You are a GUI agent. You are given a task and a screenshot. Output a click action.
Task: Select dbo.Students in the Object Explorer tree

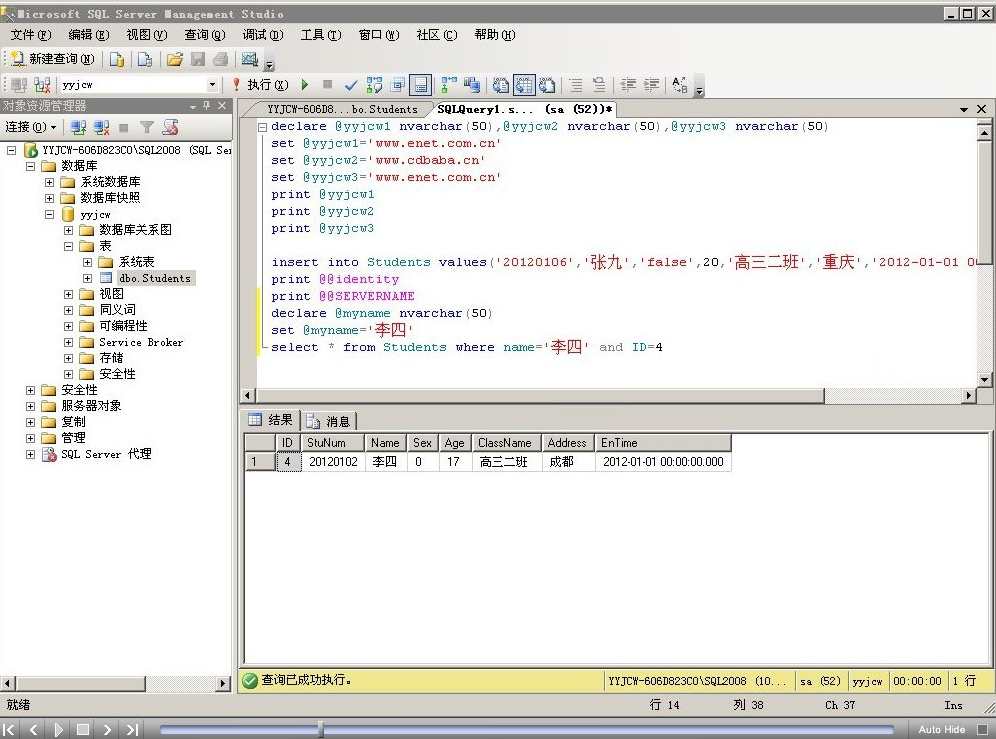click(155, 278)
